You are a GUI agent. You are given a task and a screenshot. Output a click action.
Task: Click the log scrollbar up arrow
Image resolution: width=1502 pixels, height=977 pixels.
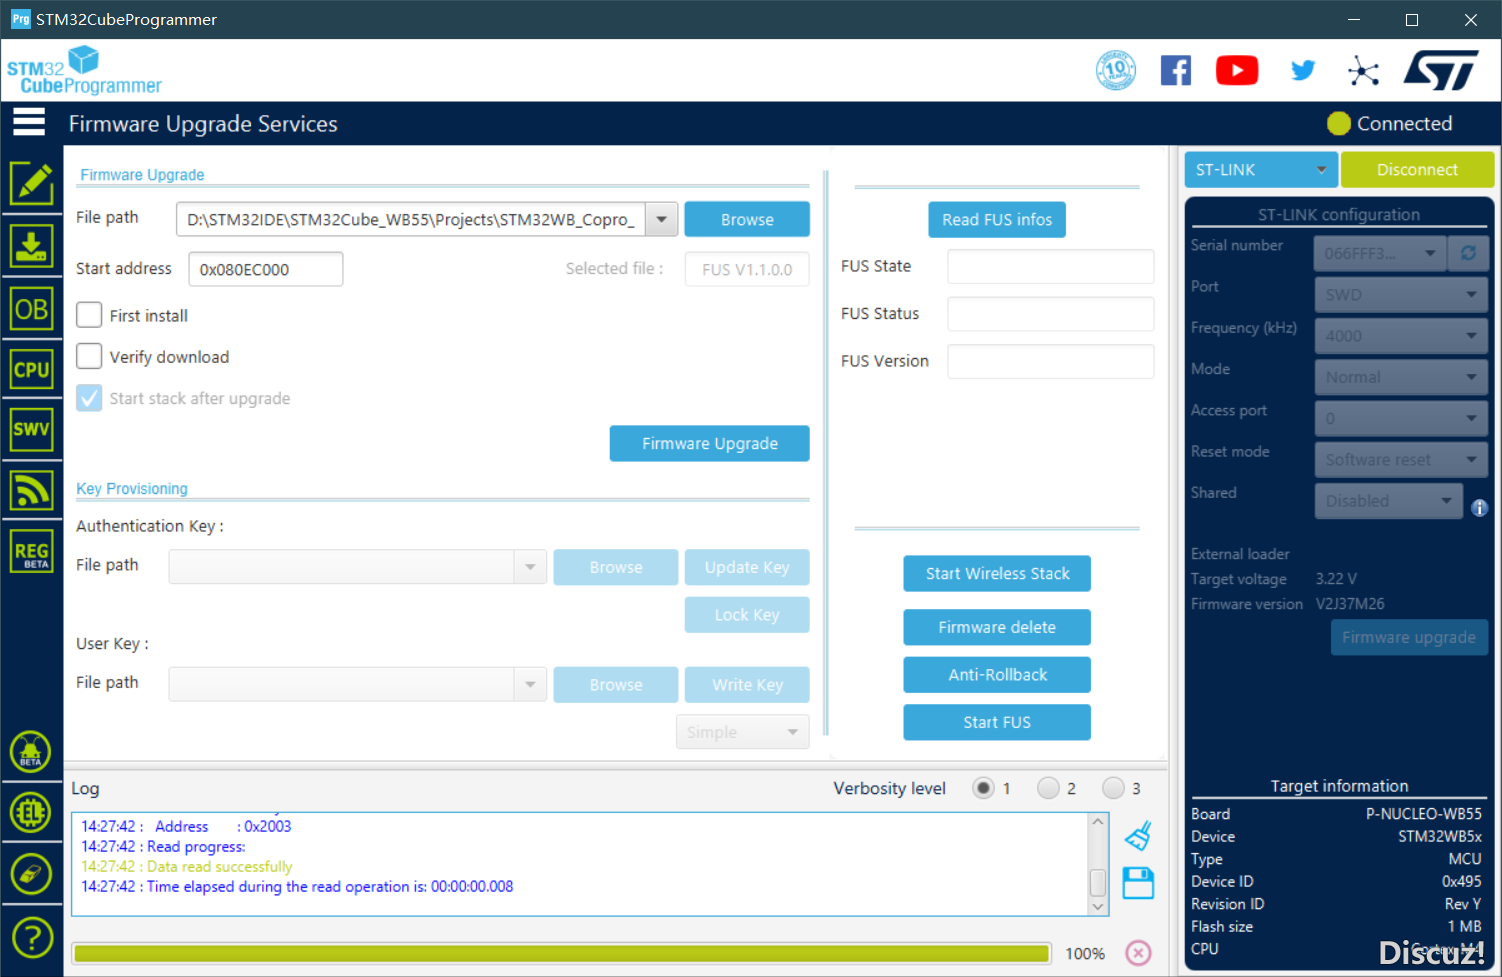1098,822
